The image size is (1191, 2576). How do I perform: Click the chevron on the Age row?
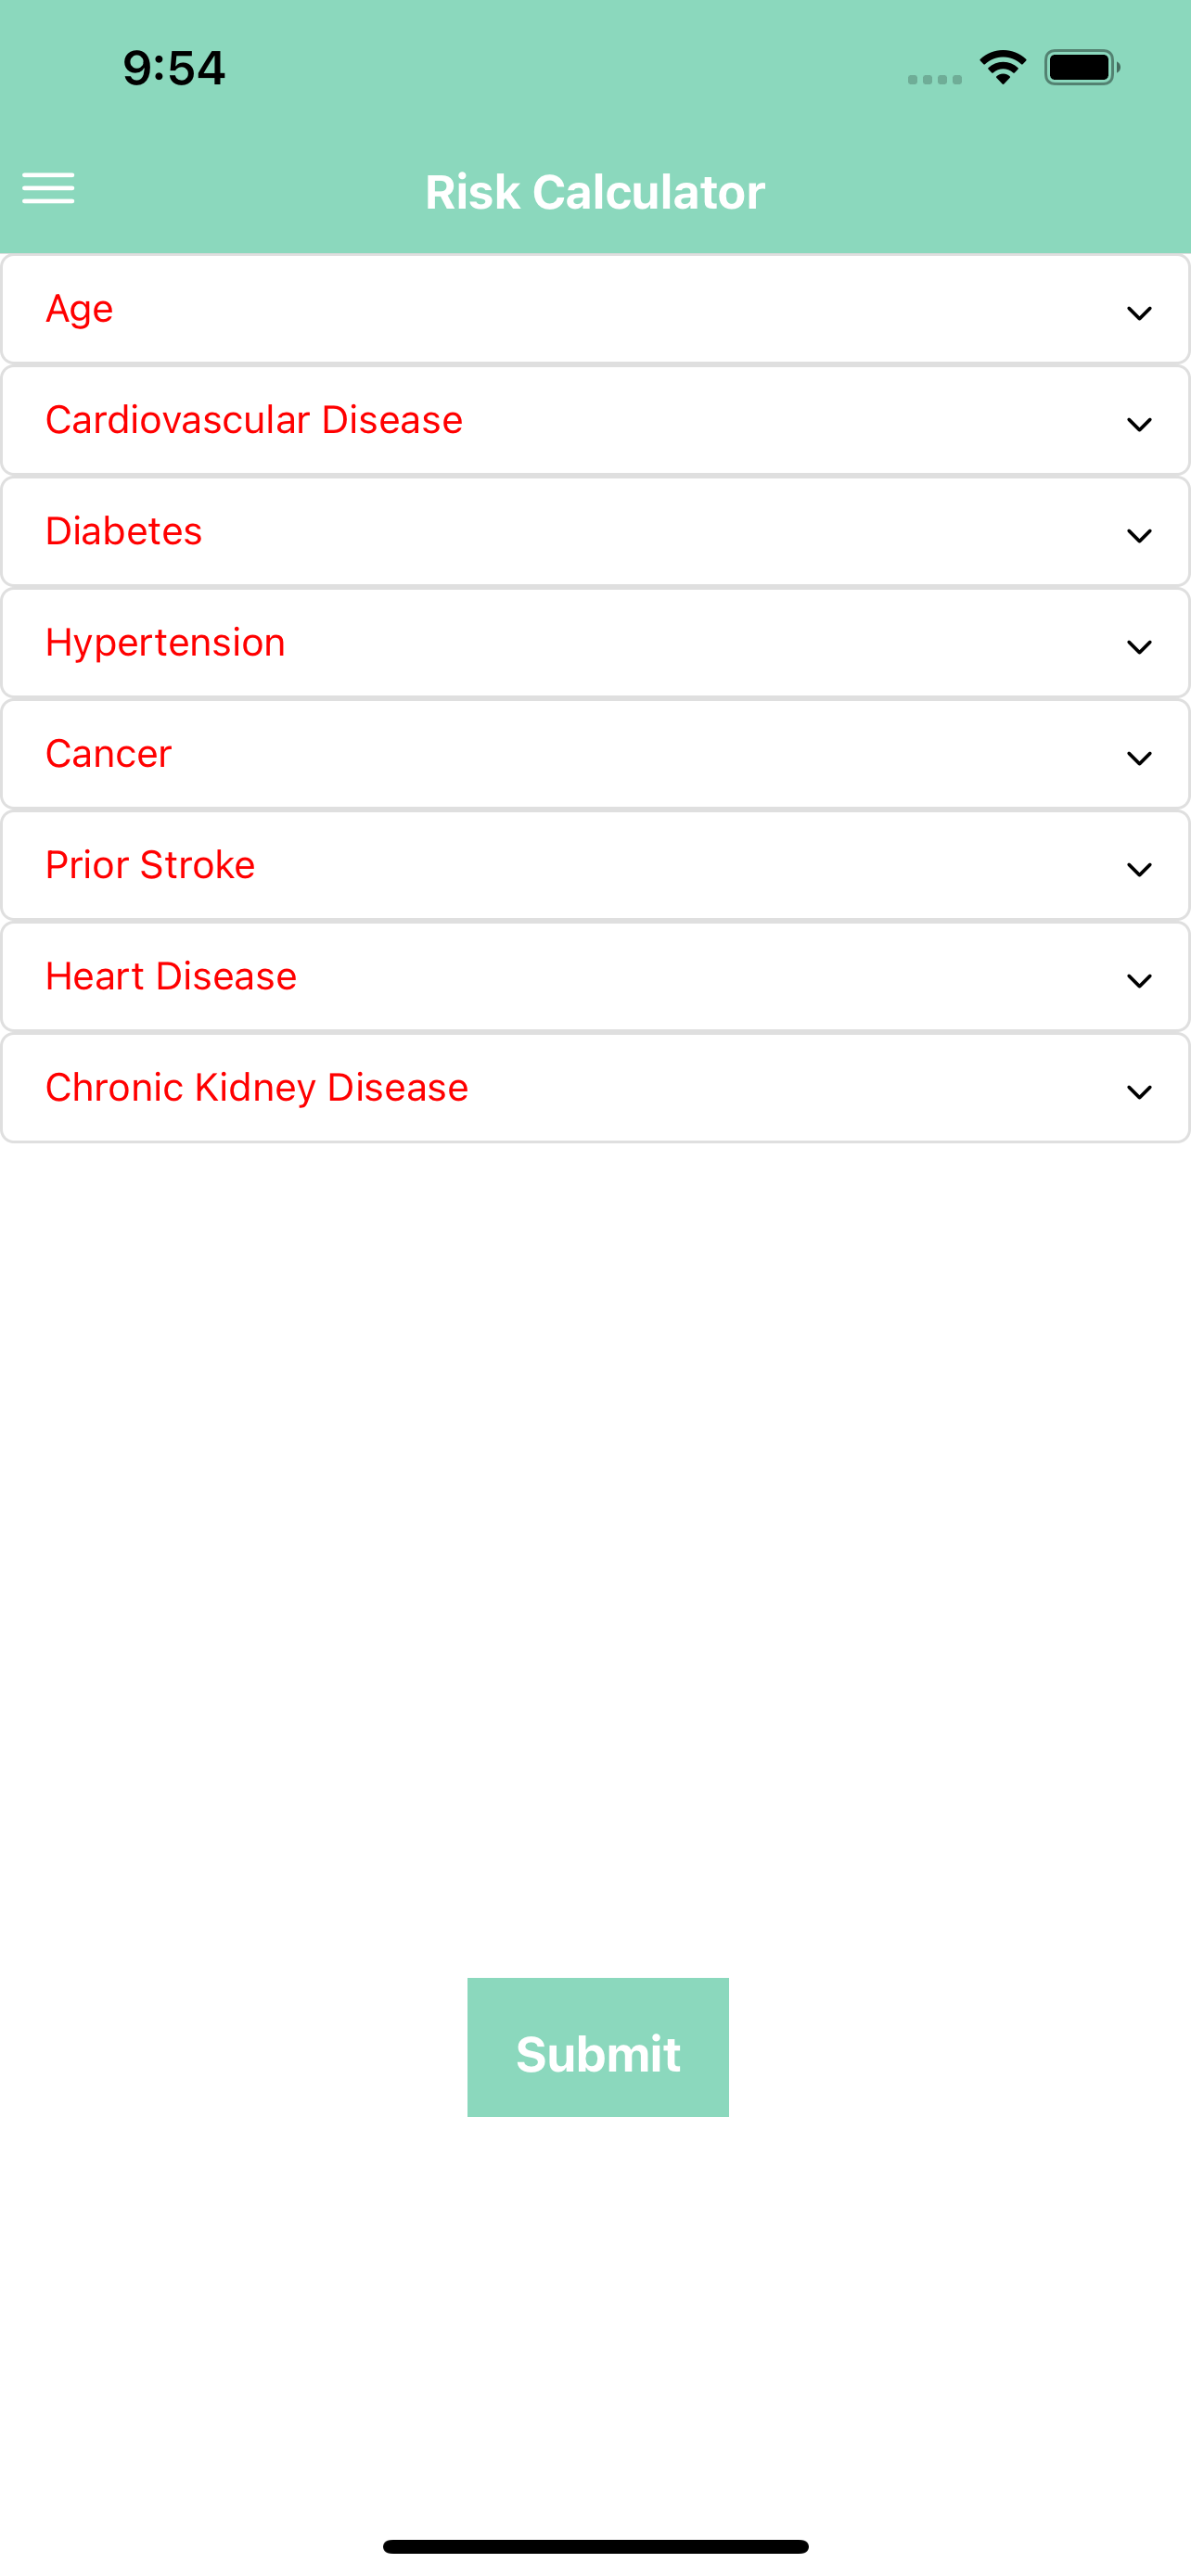1139,313
